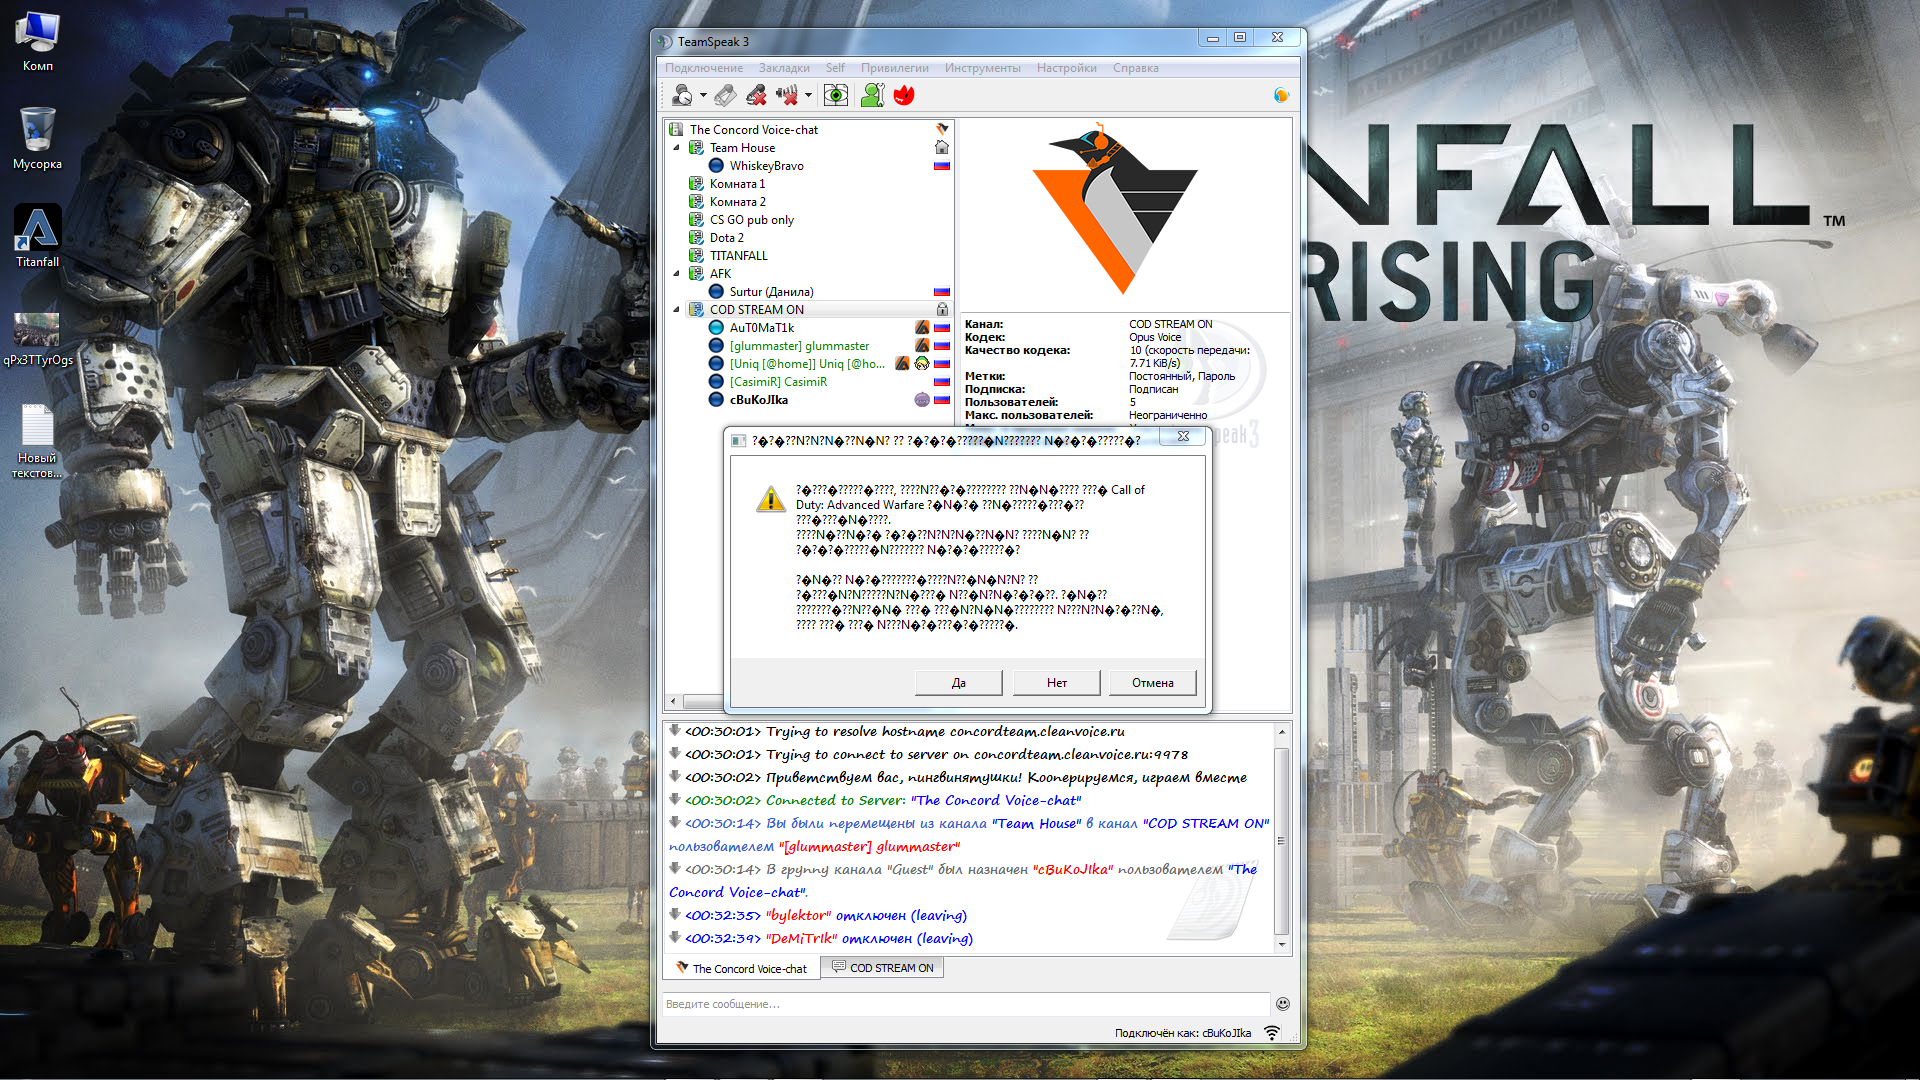This screenshot has height=1080, width=1920.
Task: Click the green-hat avatar badge on Uniq row
Action: coord(922,364)
